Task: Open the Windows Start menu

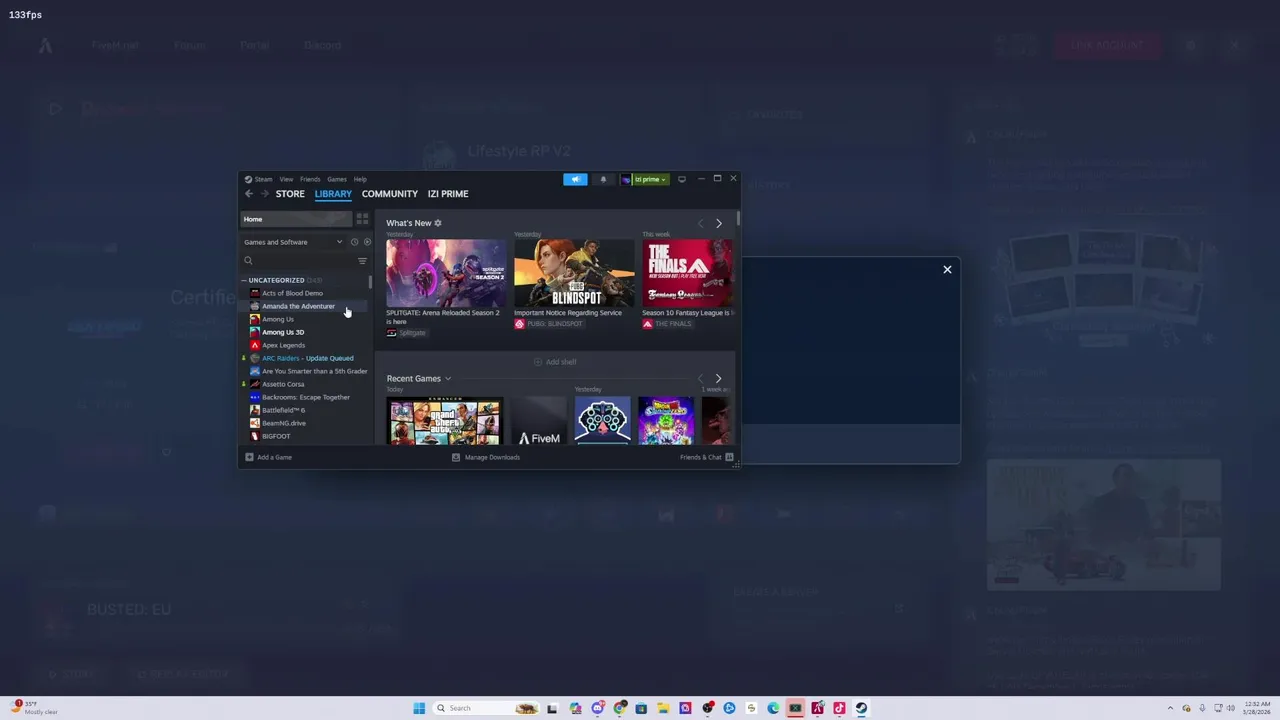Action: click(x=419, y=708)
